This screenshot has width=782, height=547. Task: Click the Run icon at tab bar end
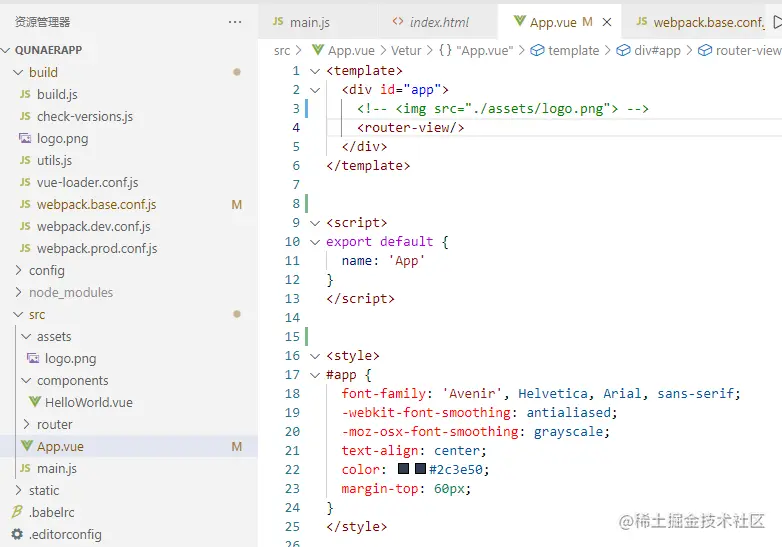pos(777,22)
